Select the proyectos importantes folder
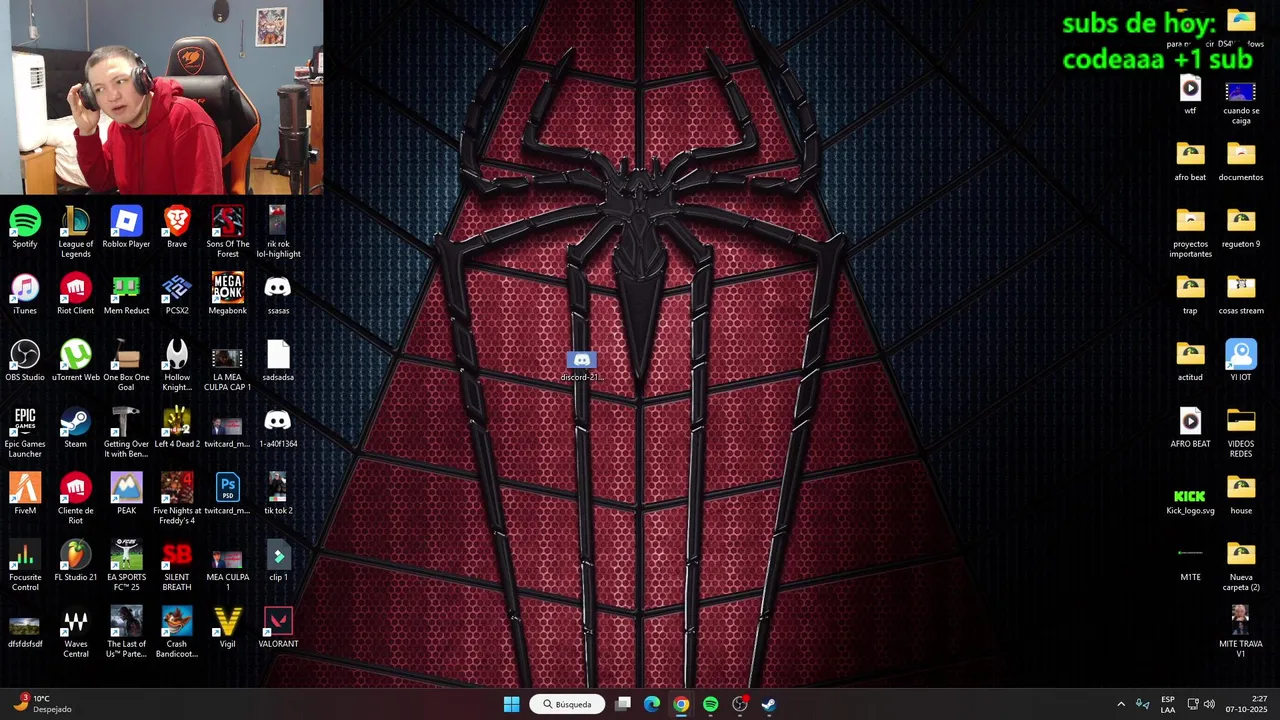This screenshot has height=720, width=1280. (1190, 232)
